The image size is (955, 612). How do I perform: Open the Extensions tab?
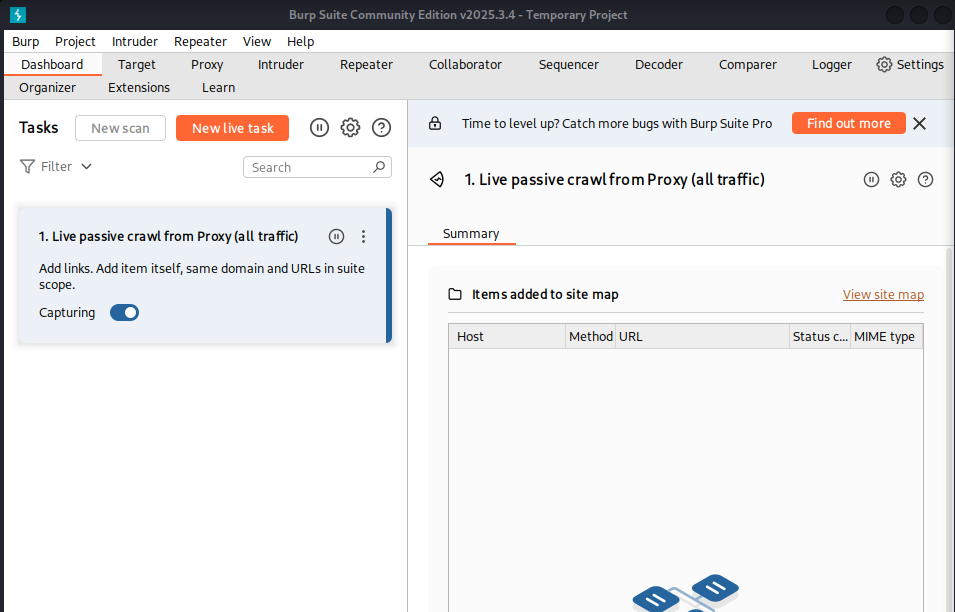[x=139, y=88]
